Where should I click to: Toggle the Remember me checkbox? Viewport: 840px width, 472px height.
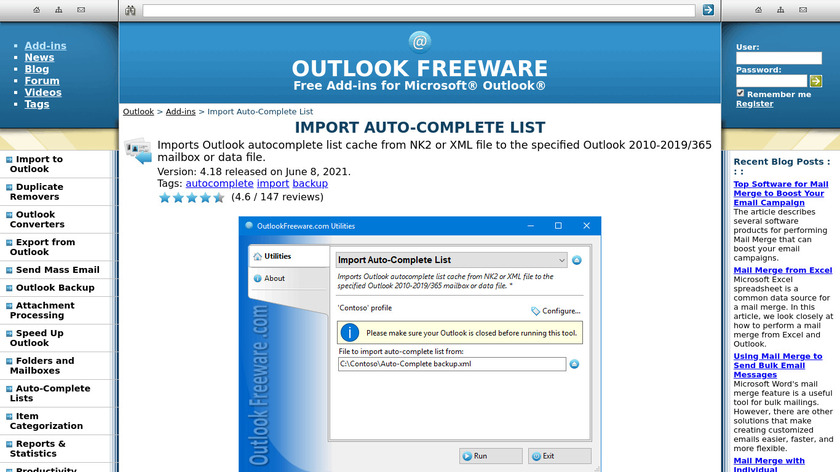[x=740, y=93]
